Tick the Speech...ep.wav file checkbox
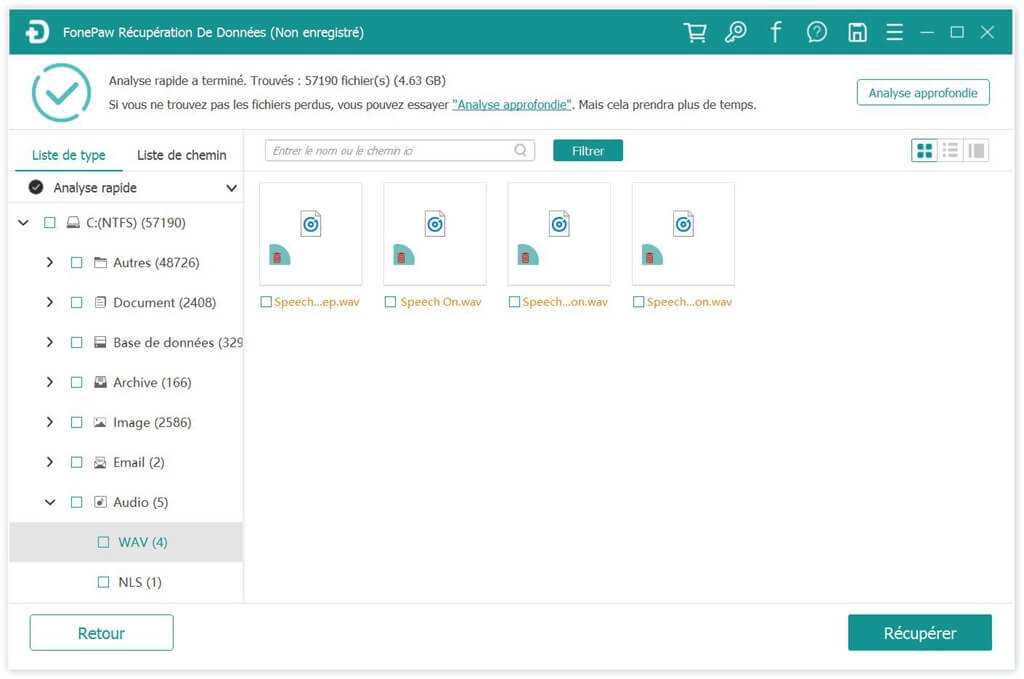 pos(266,302)
